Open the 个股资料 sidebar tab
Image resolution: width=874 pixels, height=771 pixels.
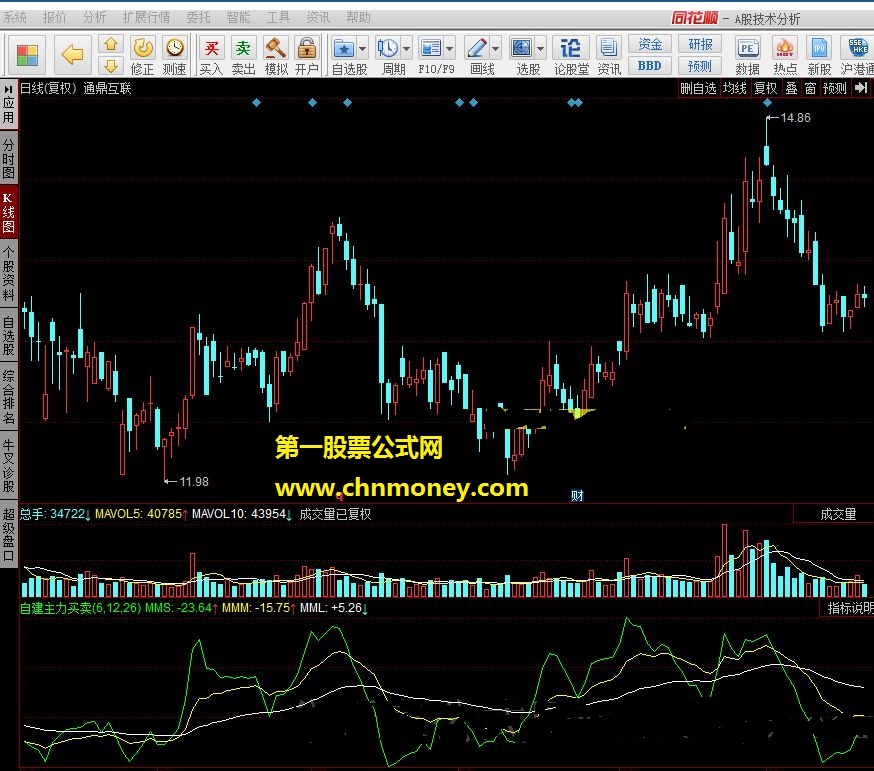pos(8,274)
